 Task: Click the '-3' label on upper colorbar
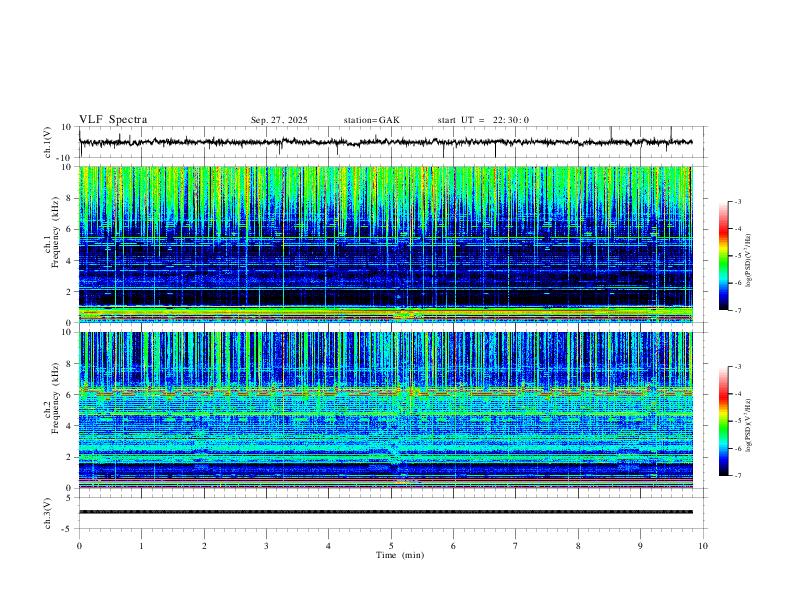click(737, 201)
